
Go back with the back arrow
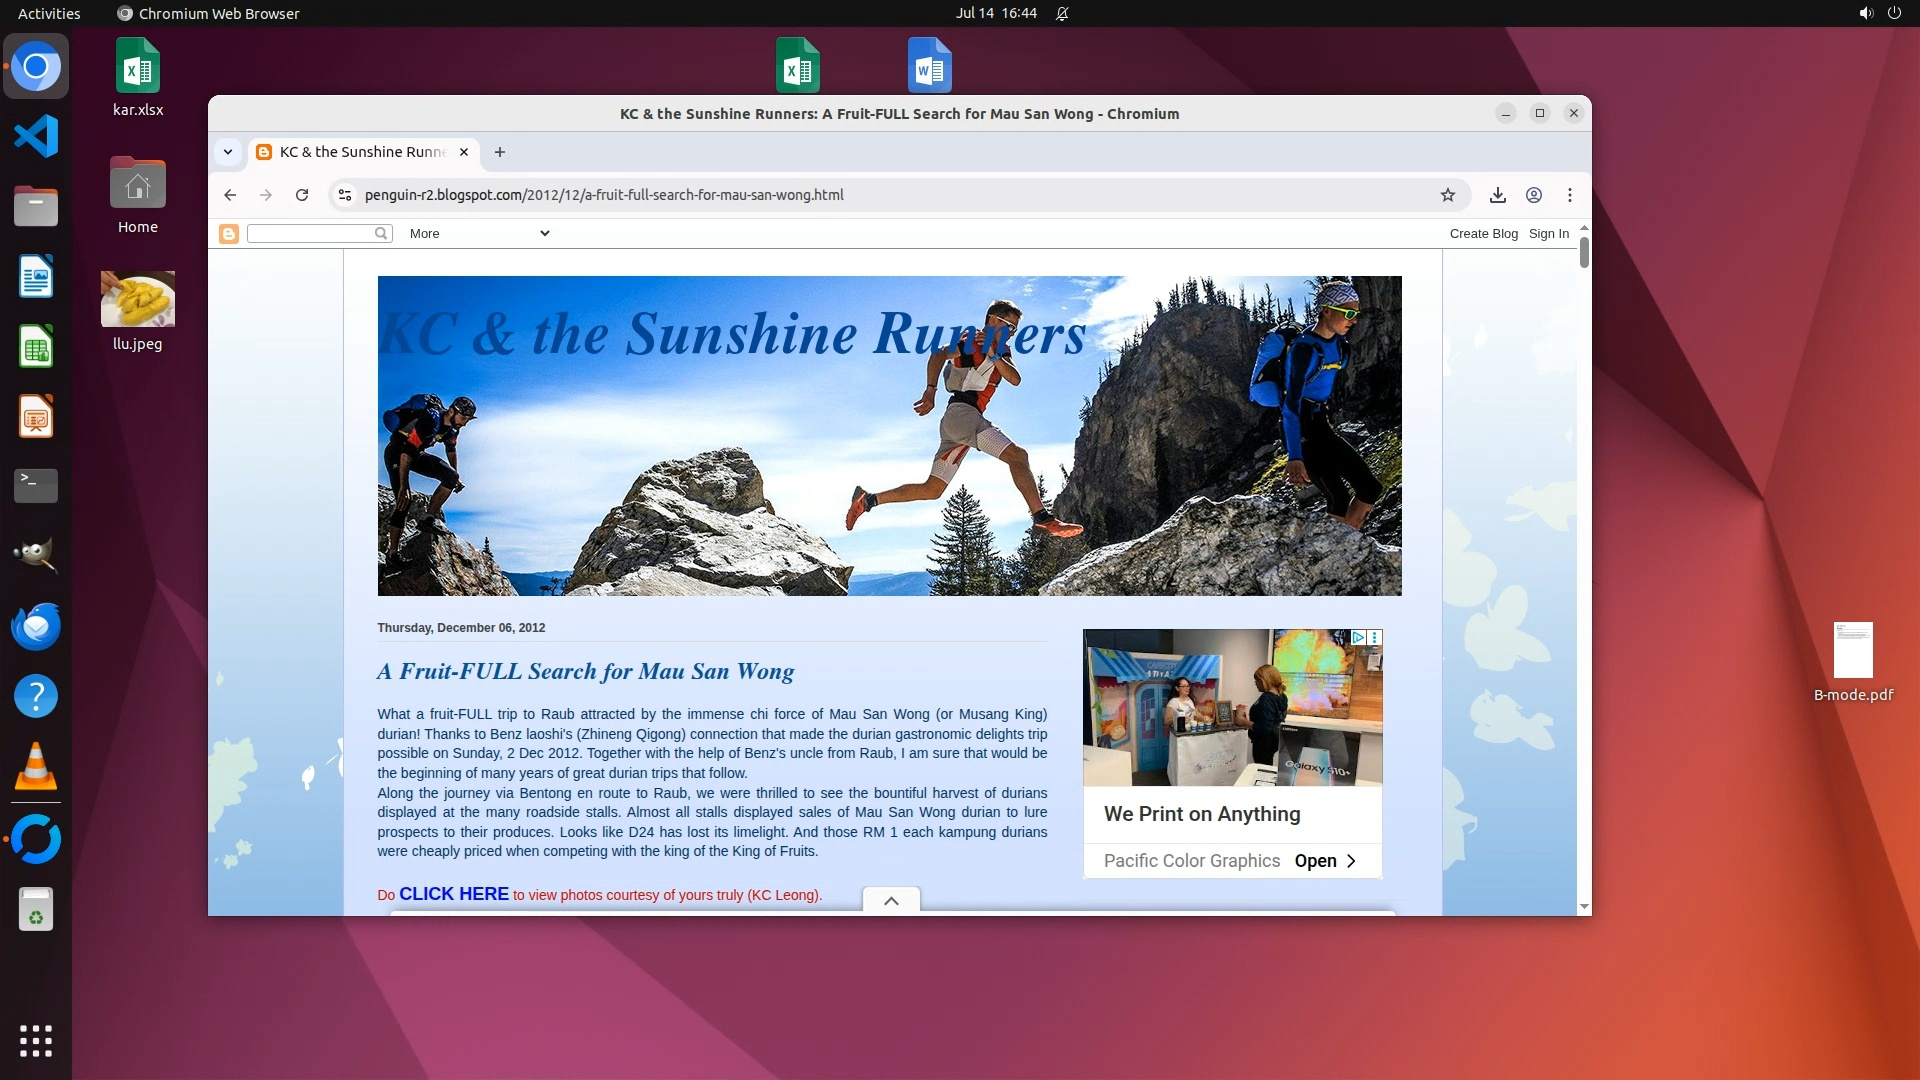(230, 195)
